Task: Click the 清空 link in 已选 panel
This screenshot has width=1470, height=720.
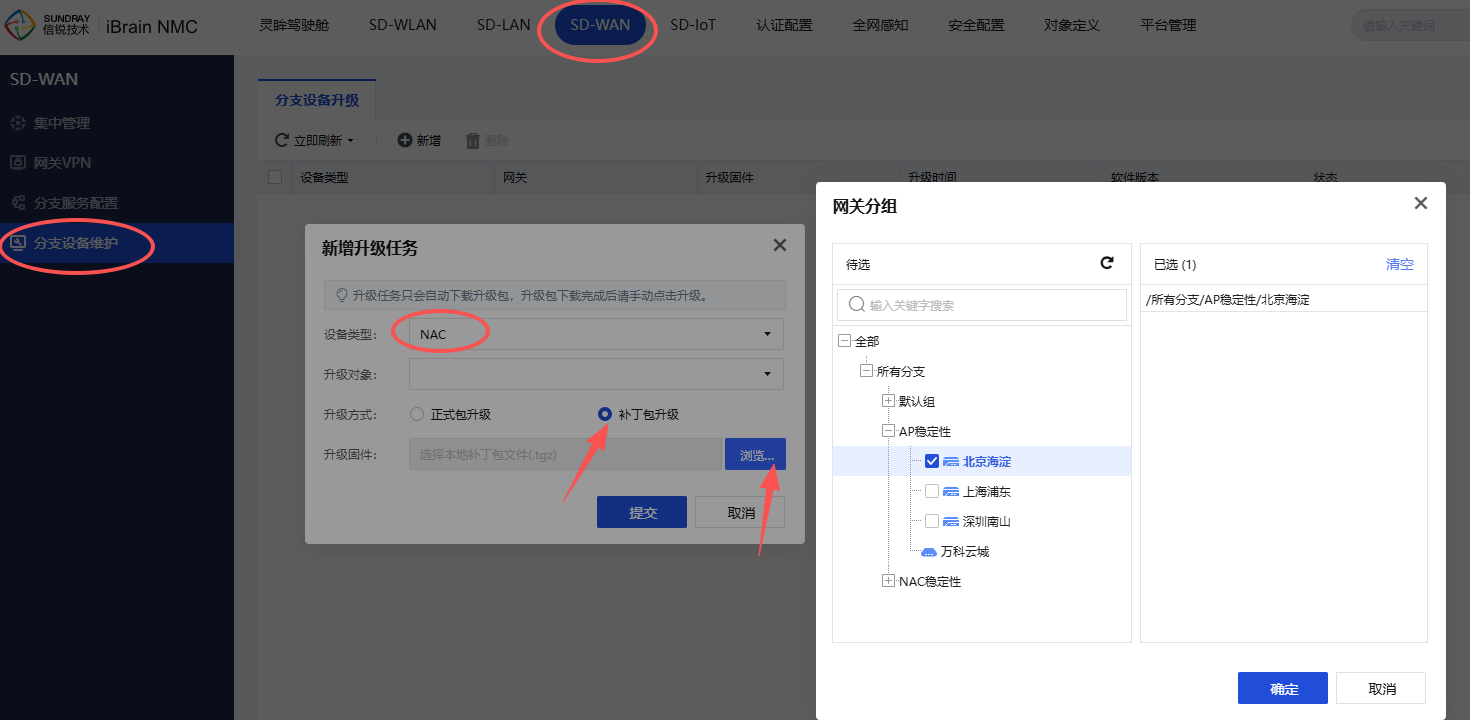Action: (1399, 264)
